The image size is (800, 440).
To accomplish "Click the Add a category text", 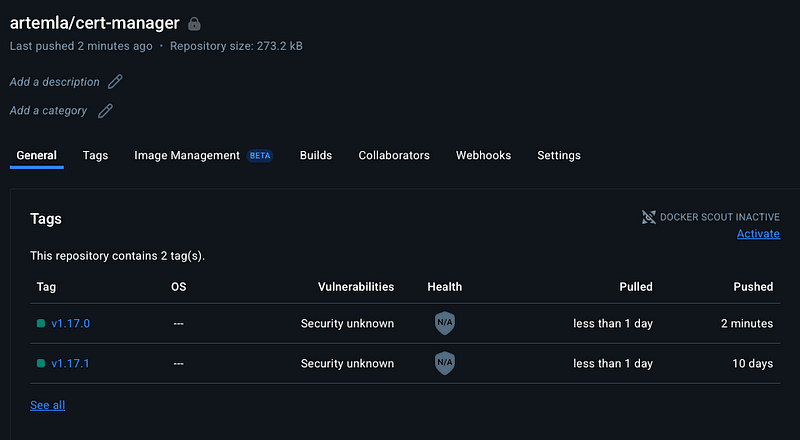I will click(x=48, y=111).
